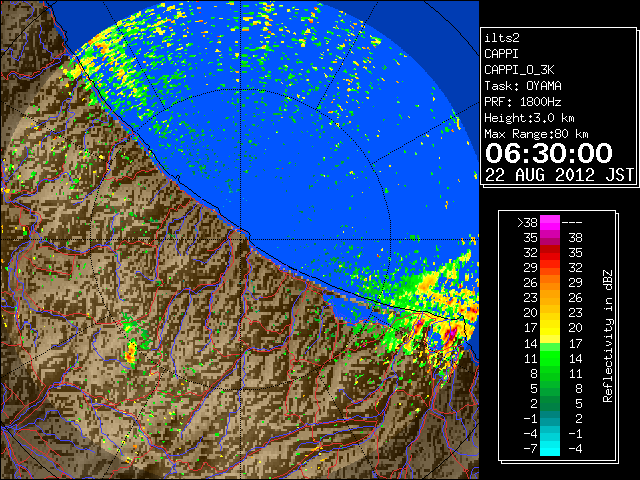Pick the orange 23–26 dBZ color band
The width and height of the screenshot is (640, 480).
550,298
